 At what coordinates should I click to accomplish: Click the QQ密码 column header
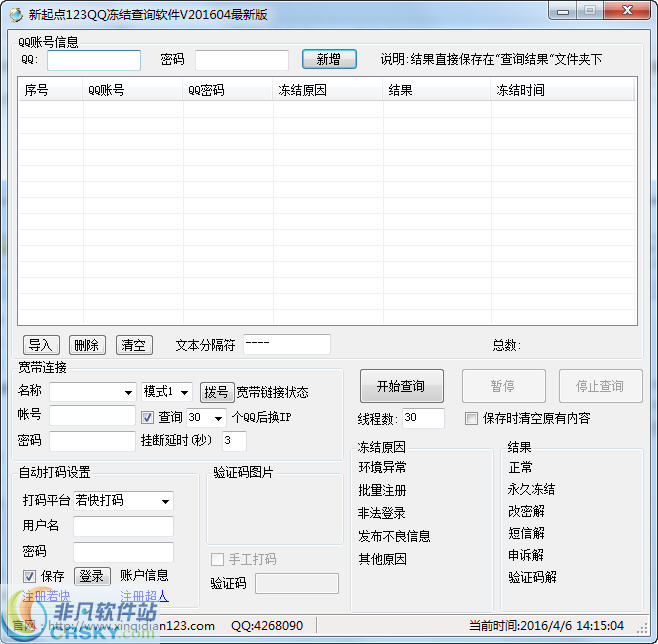click(228, 90)
